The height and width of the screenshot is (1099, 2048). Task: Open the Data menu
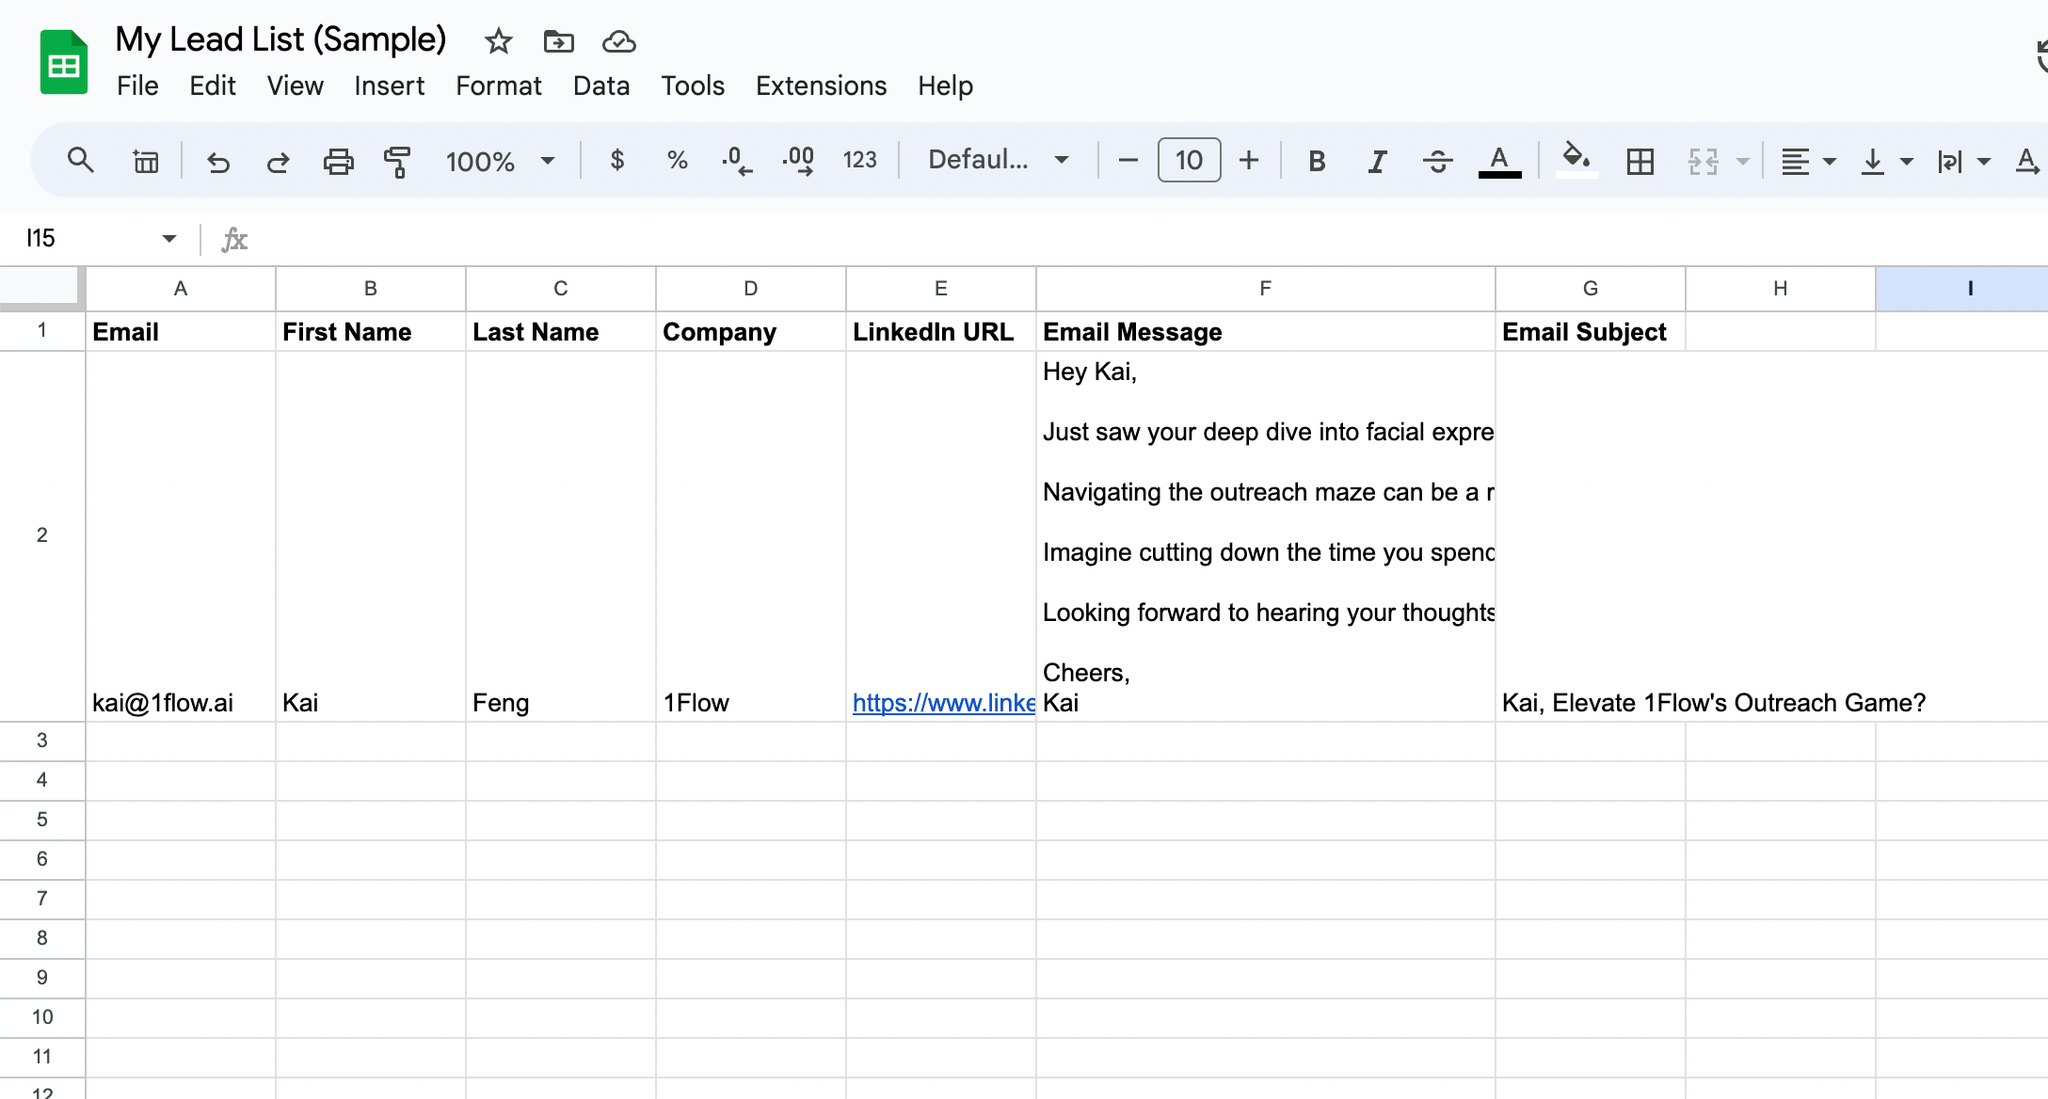601,86
